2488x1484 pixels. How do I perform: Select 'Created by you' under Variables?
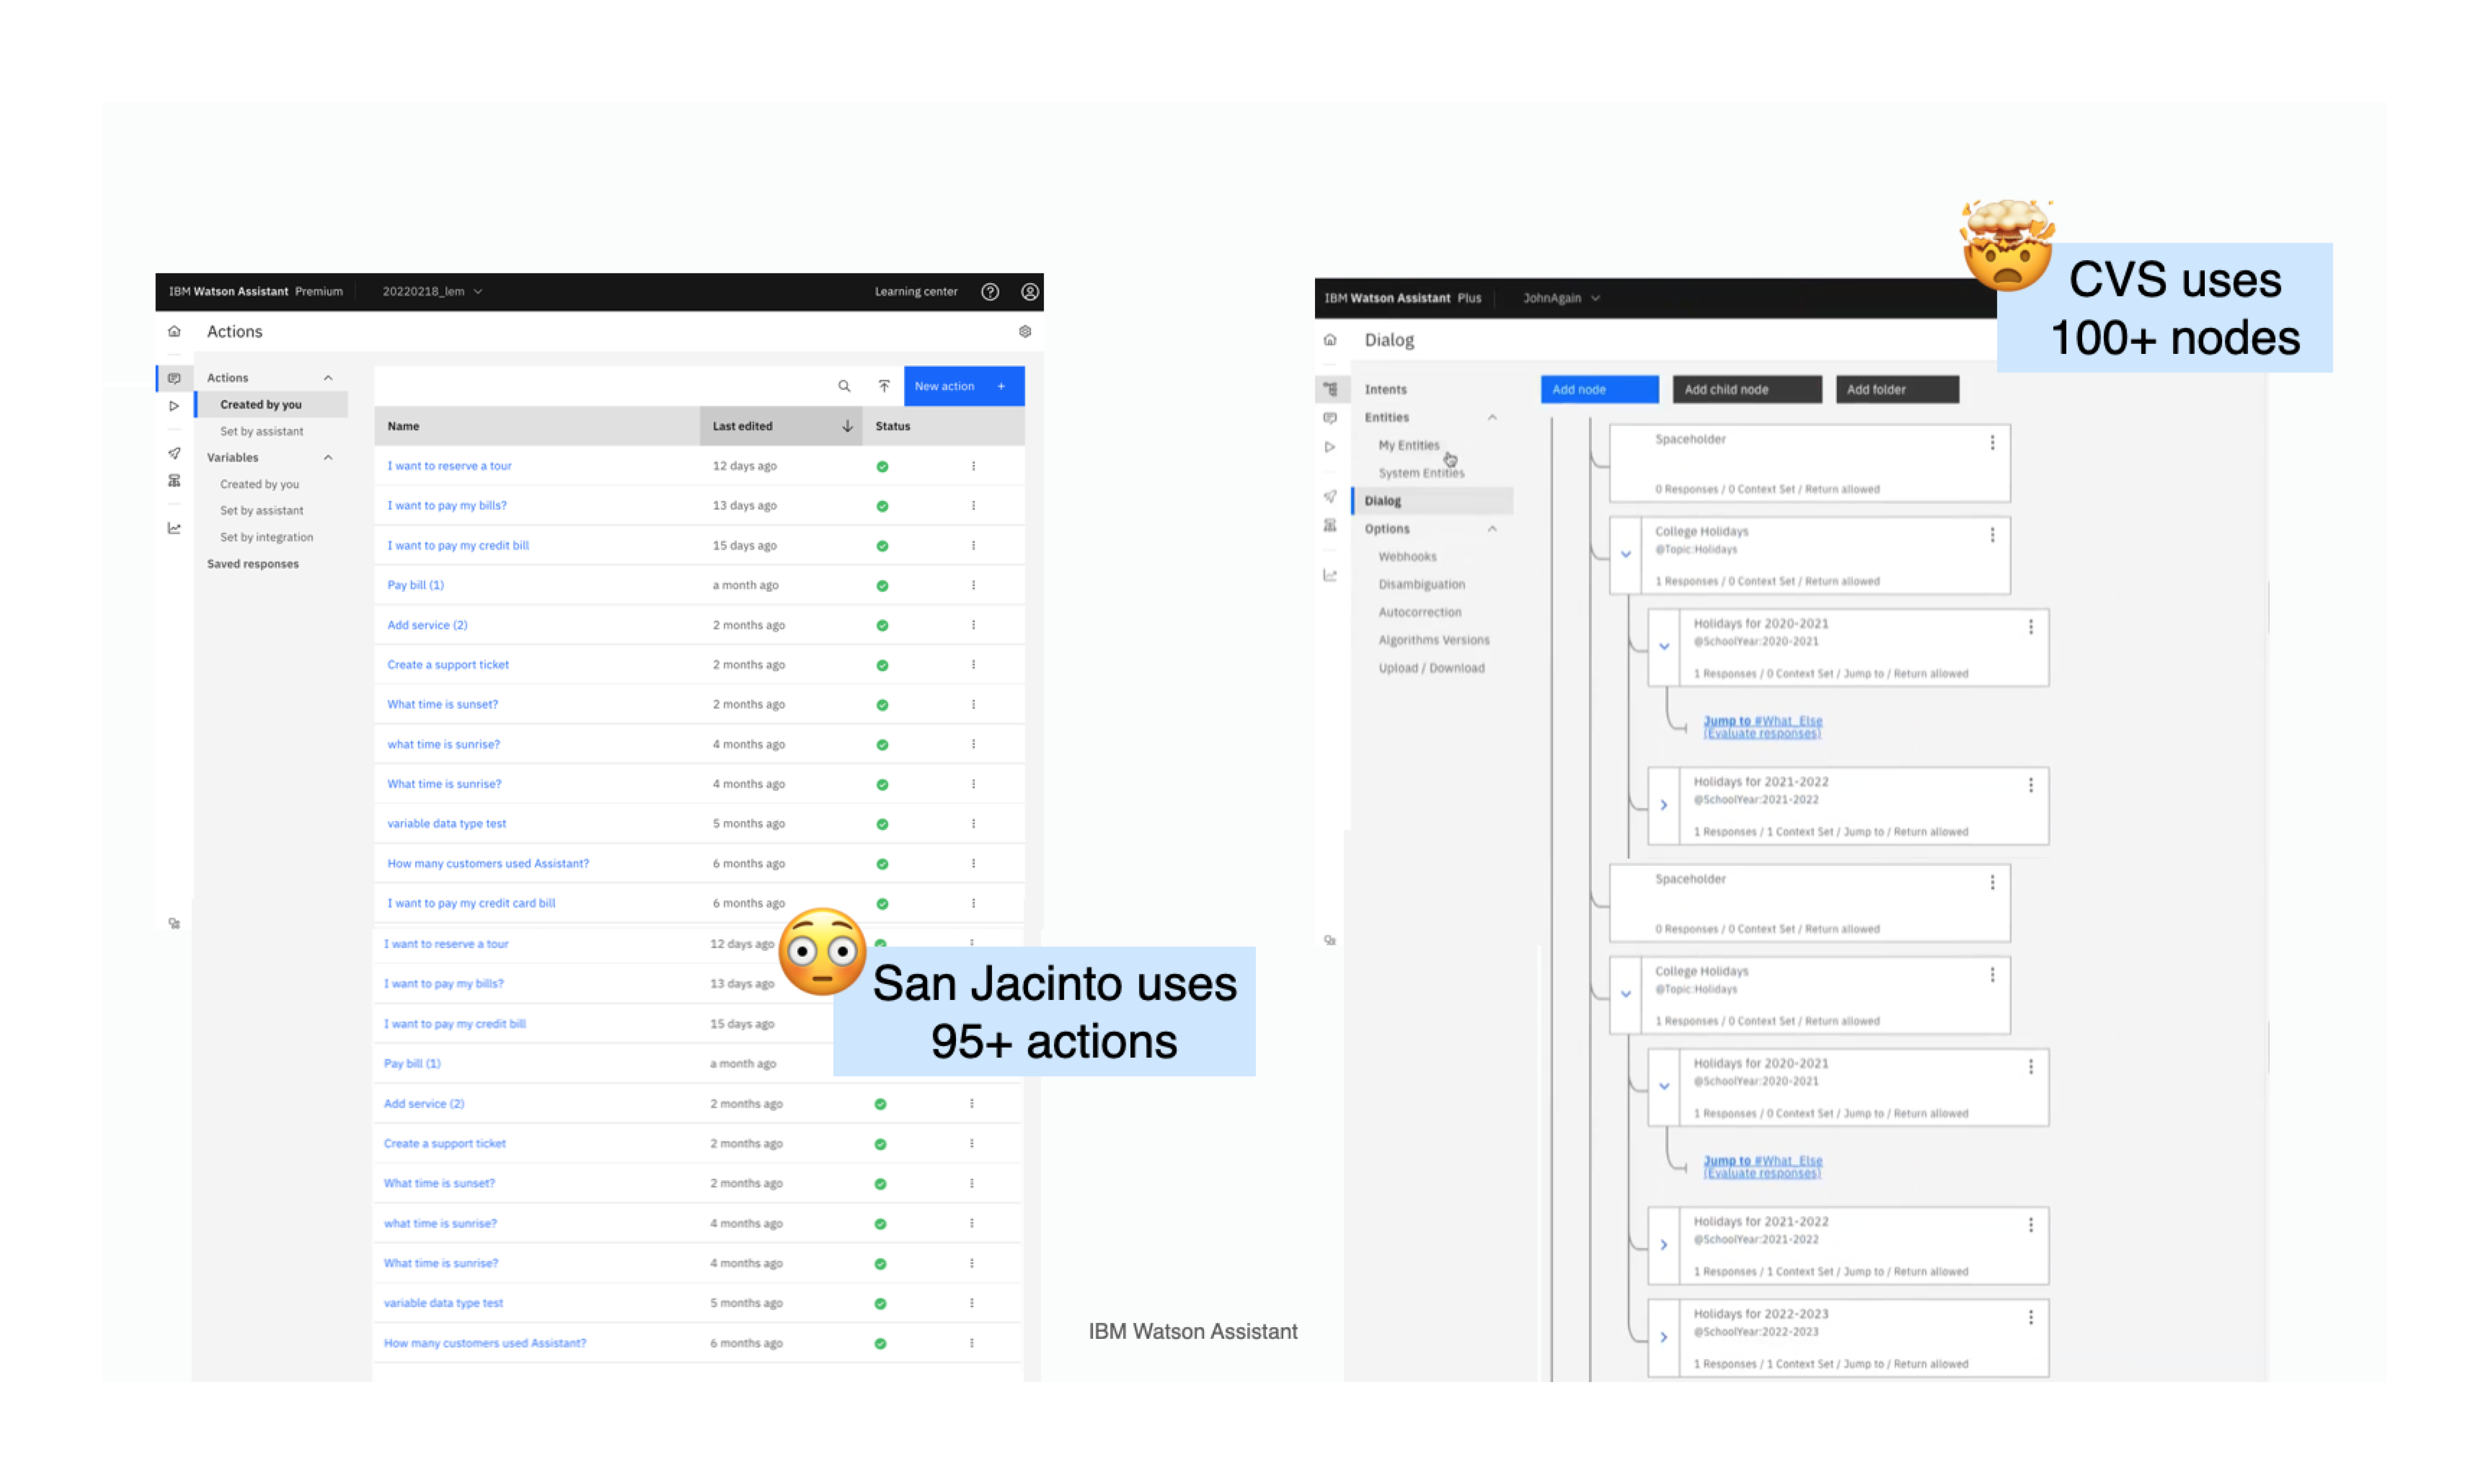point(260,484)
